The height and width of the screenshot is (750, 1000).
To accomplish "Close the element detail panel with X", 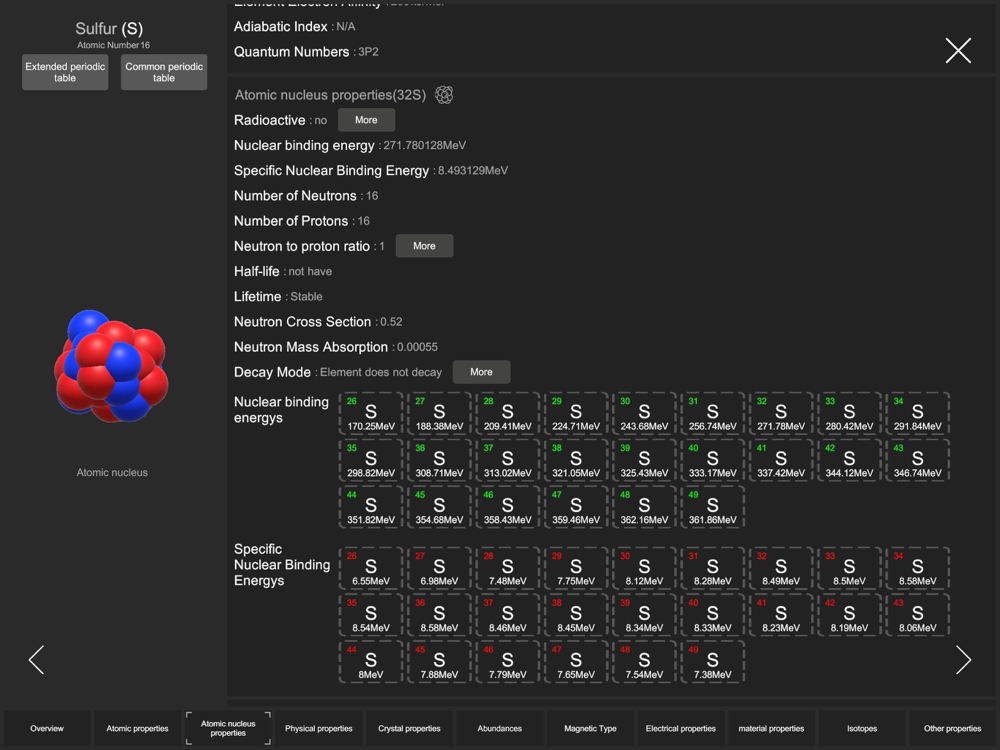I will click(958, 51).
